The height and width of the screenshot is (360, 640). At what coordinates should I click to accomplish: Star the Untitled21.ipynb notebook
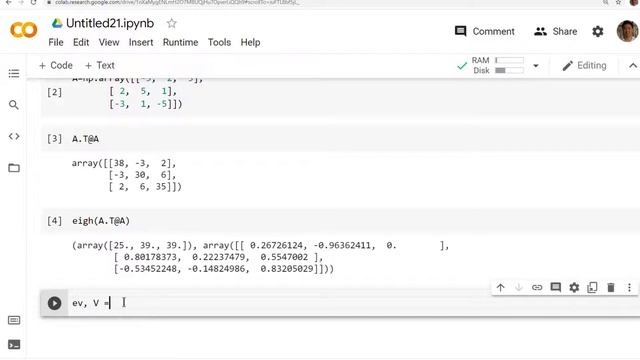point(171,23)
